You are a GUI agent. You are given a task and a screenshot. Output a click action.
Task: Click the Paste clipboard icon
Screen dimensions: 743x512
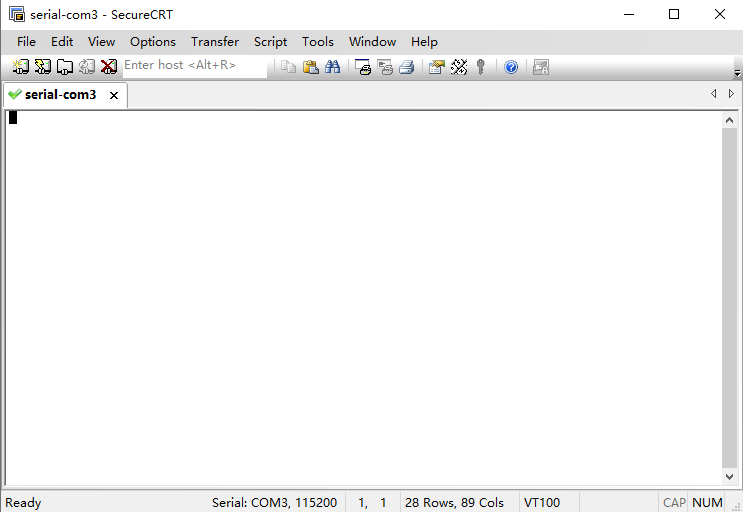point(311,67)
